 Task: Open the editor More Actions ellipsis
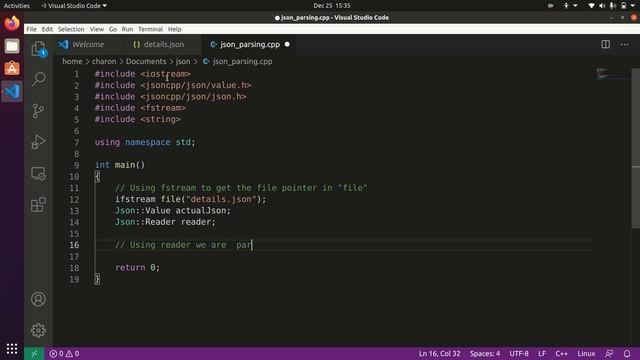click(624, 44)
